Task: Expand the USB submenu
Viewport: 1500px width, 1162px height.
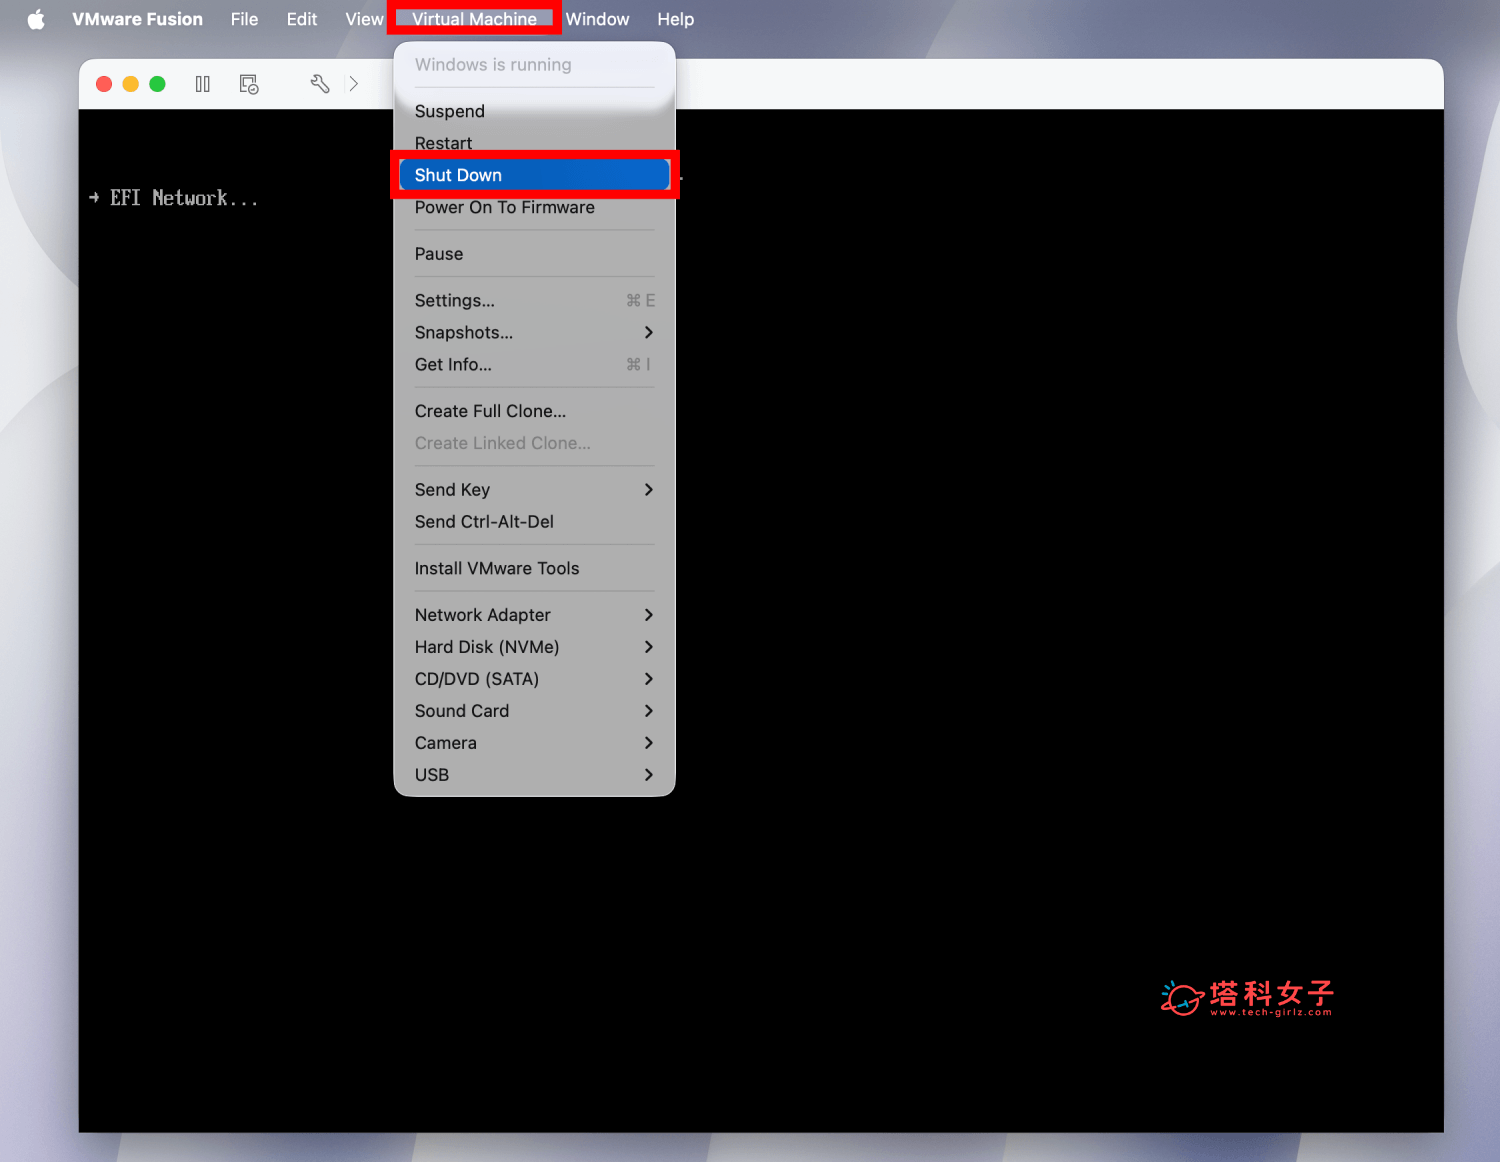Action: [x=534, y=774]
